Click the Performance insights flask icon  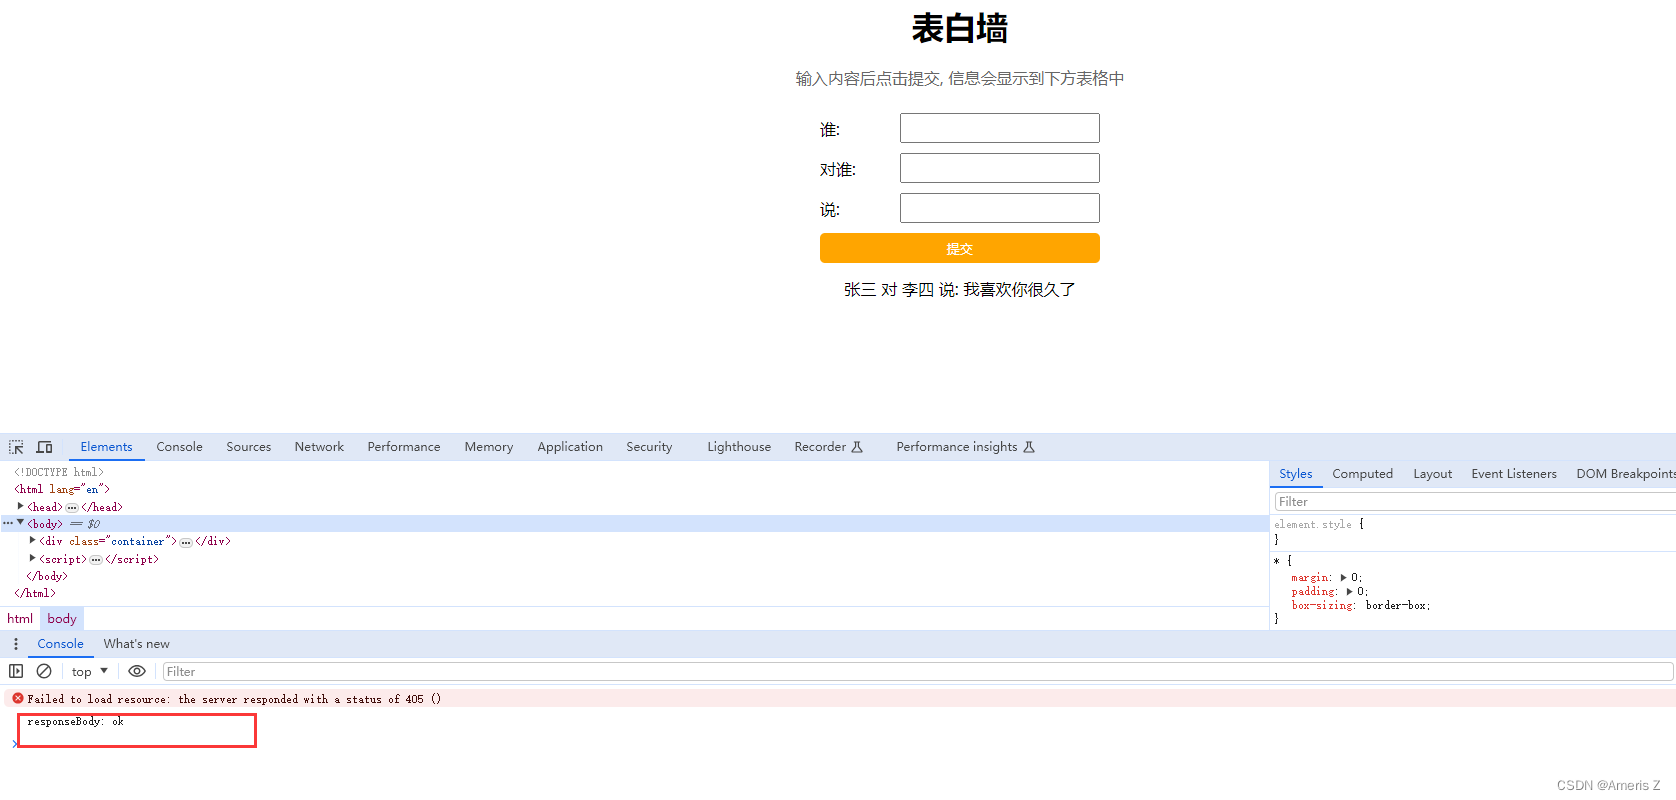(x=1029, y=447)
